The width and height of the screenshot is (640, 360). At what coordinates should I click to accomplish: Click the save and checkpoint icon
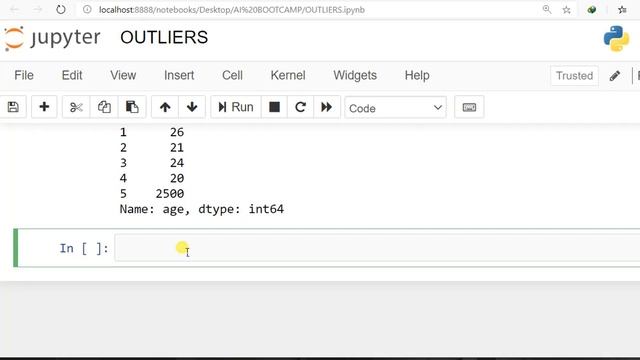pyautogui.click(x=13, y=107)
